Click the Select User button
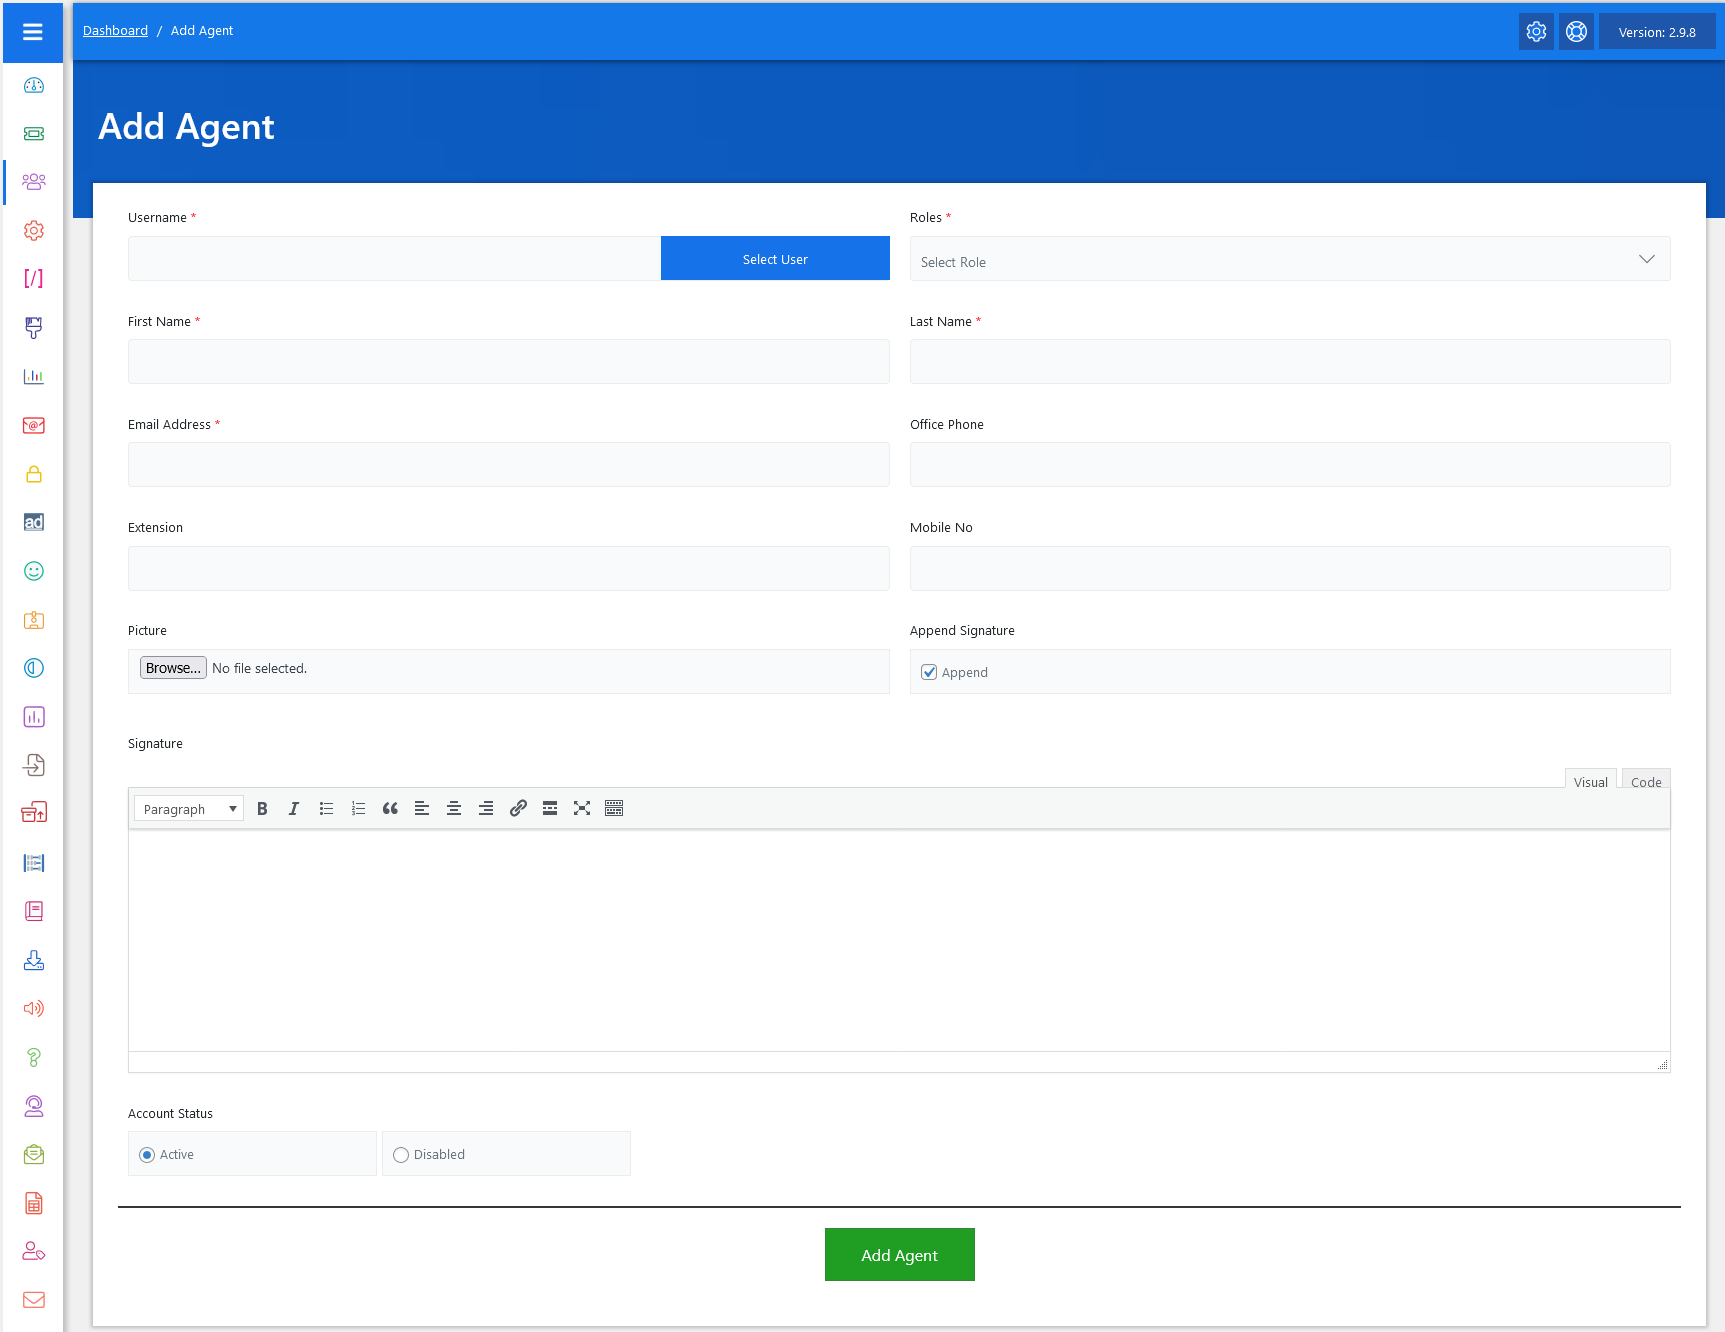The image size is (1725, 1332). pos(775,259)
